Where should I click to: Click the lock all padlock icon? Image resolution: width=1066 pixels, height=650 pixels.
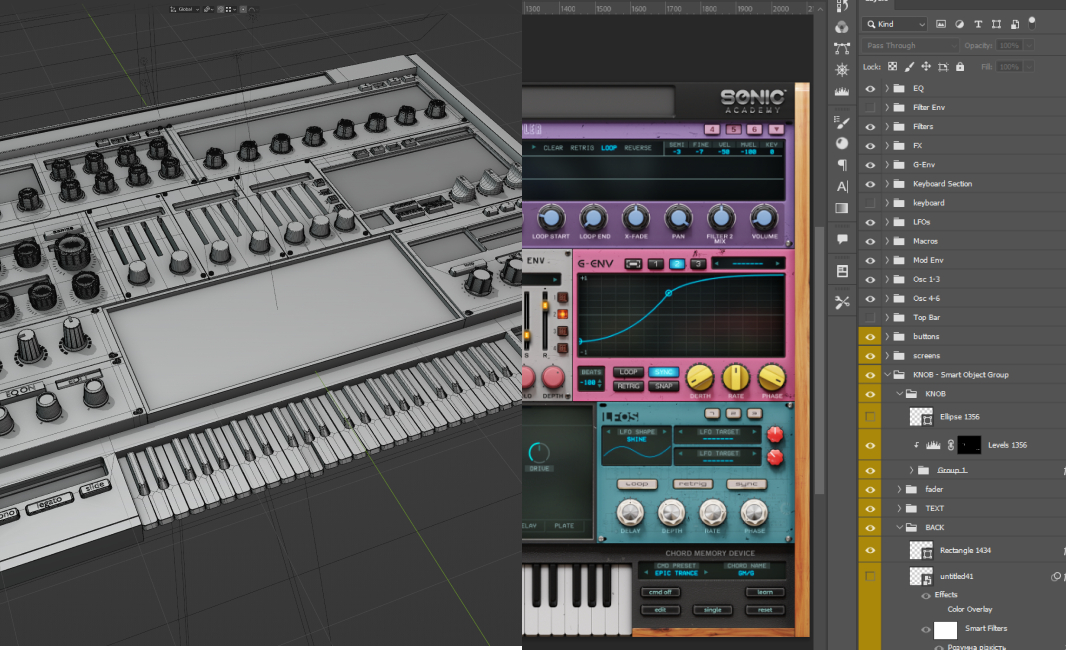click(x=960, y=67)
